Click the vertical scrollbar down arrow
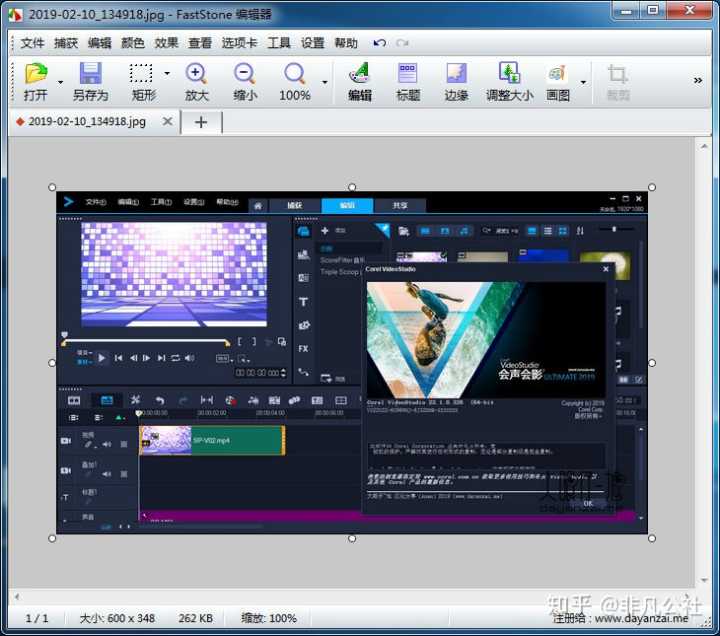The height and width of the screenshot is (636, 720). pyautogui.click(x=704, y=580)
